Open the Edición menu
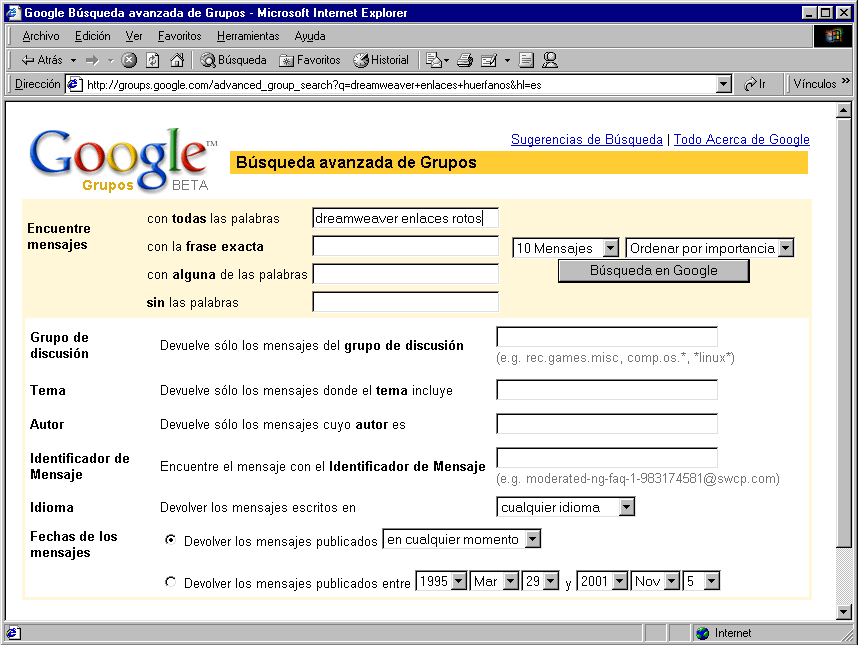The width and height of the screenshot is (858, 645). click(92, 36)
